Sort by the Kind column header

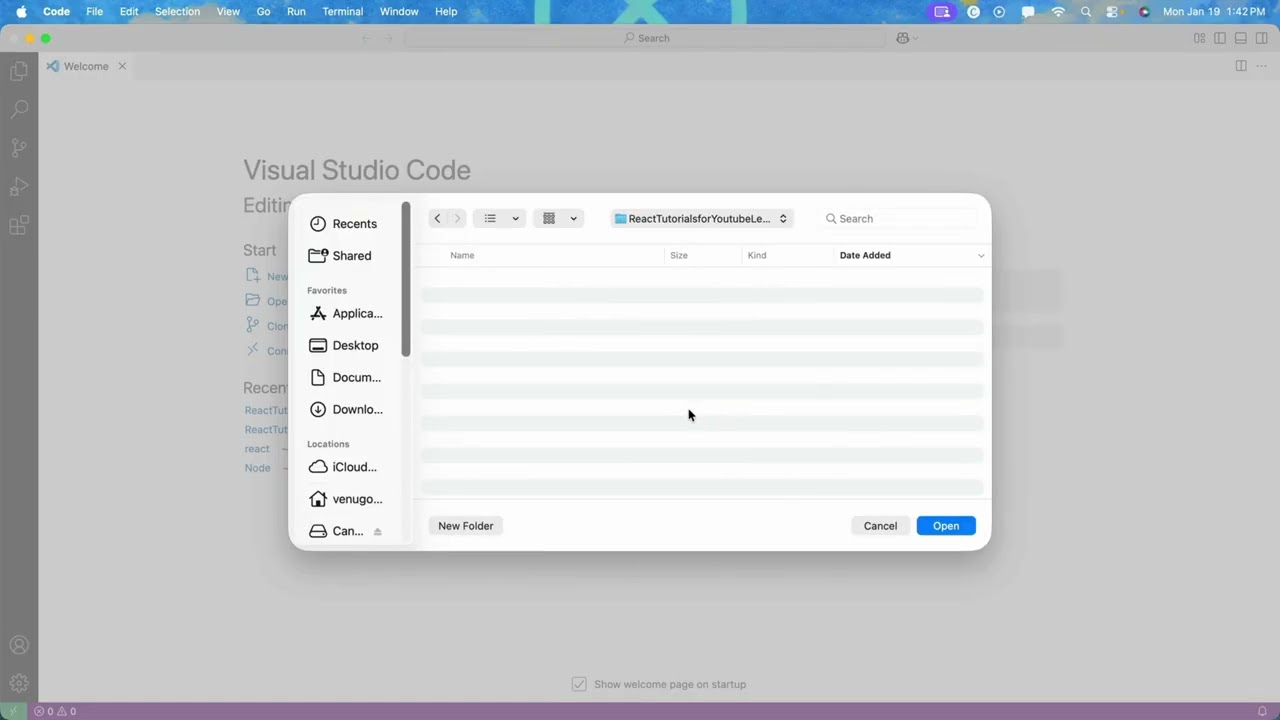point(757,255)
